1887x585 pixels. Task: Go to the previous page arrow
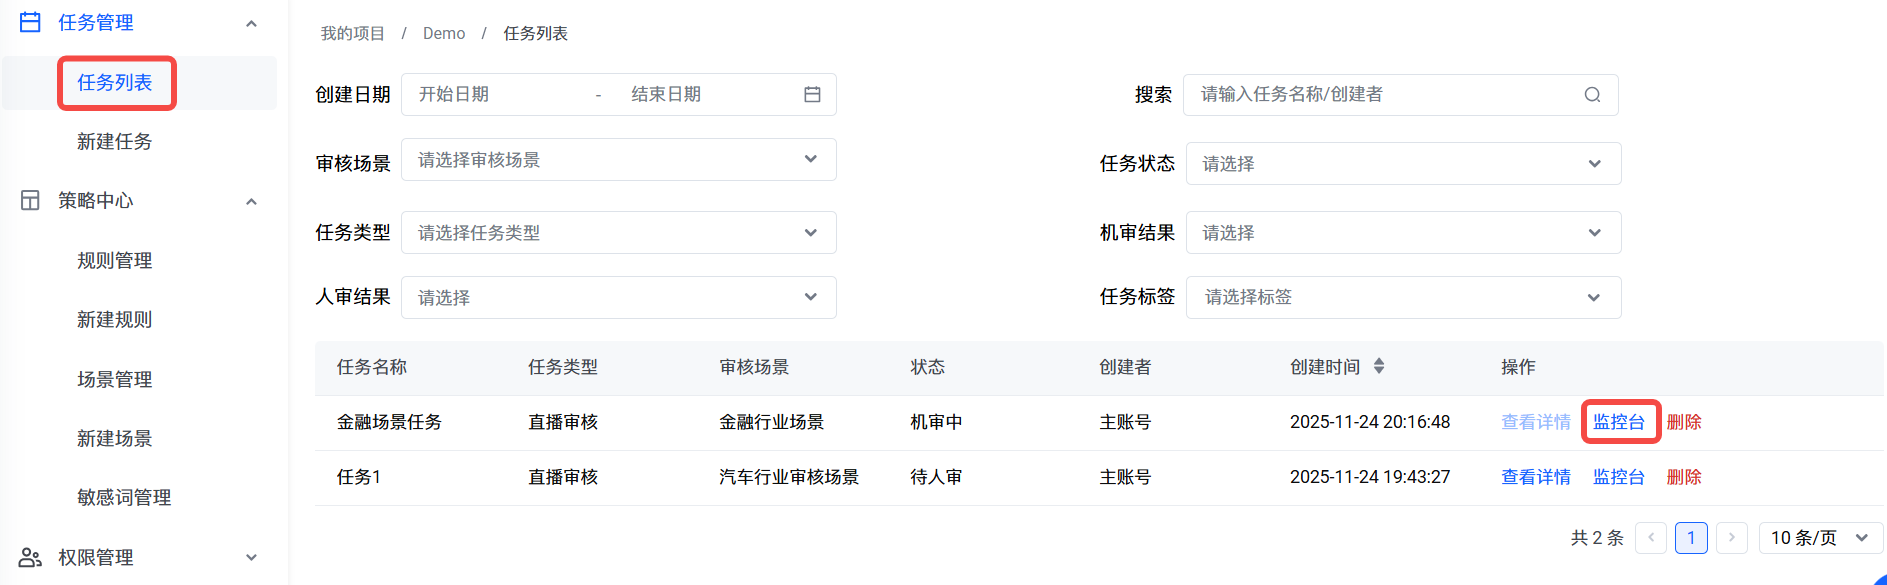(1651, 537)
